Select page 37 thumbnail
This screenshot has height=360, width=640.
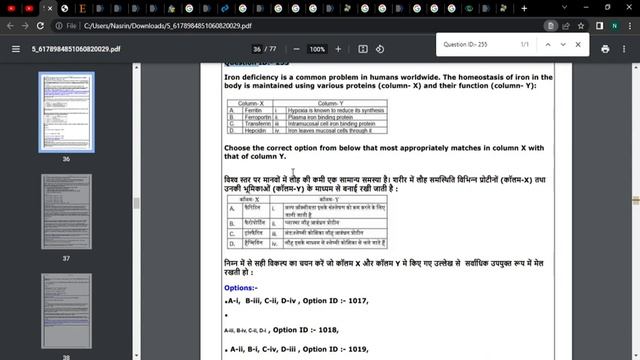[x=67, y=211]
